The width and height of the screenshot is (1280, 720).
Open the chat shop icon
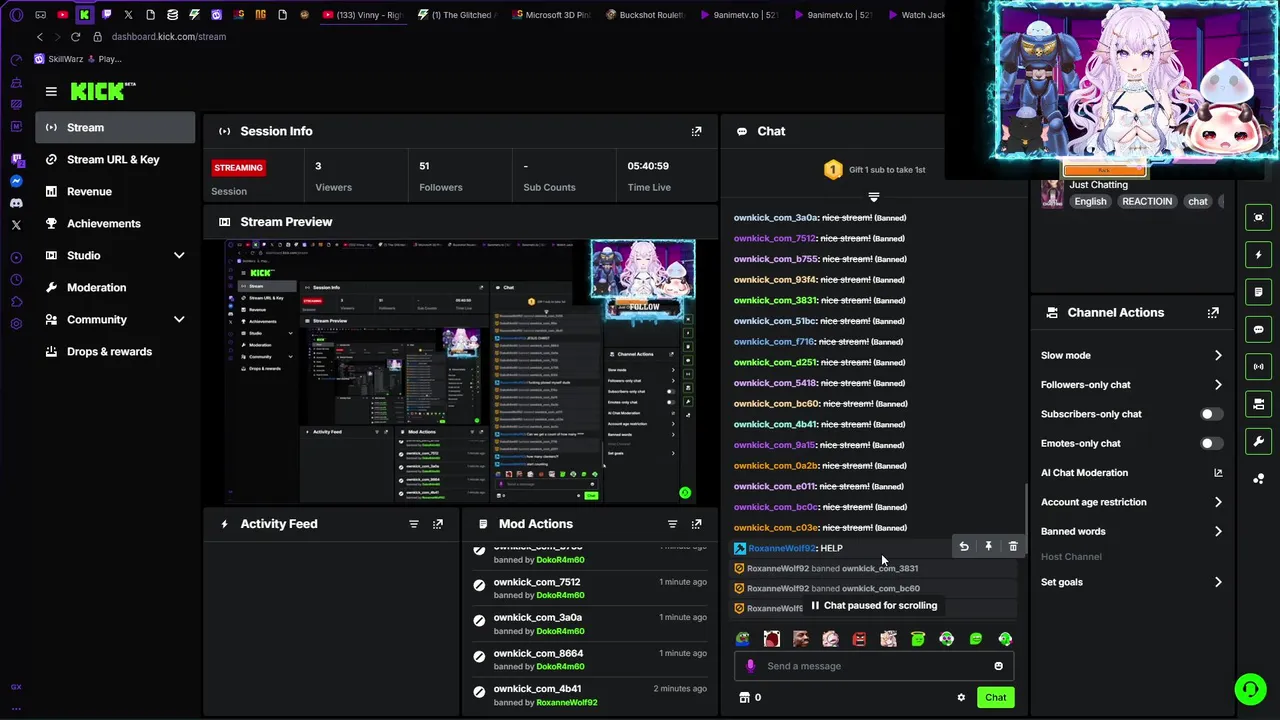[744, 698]
